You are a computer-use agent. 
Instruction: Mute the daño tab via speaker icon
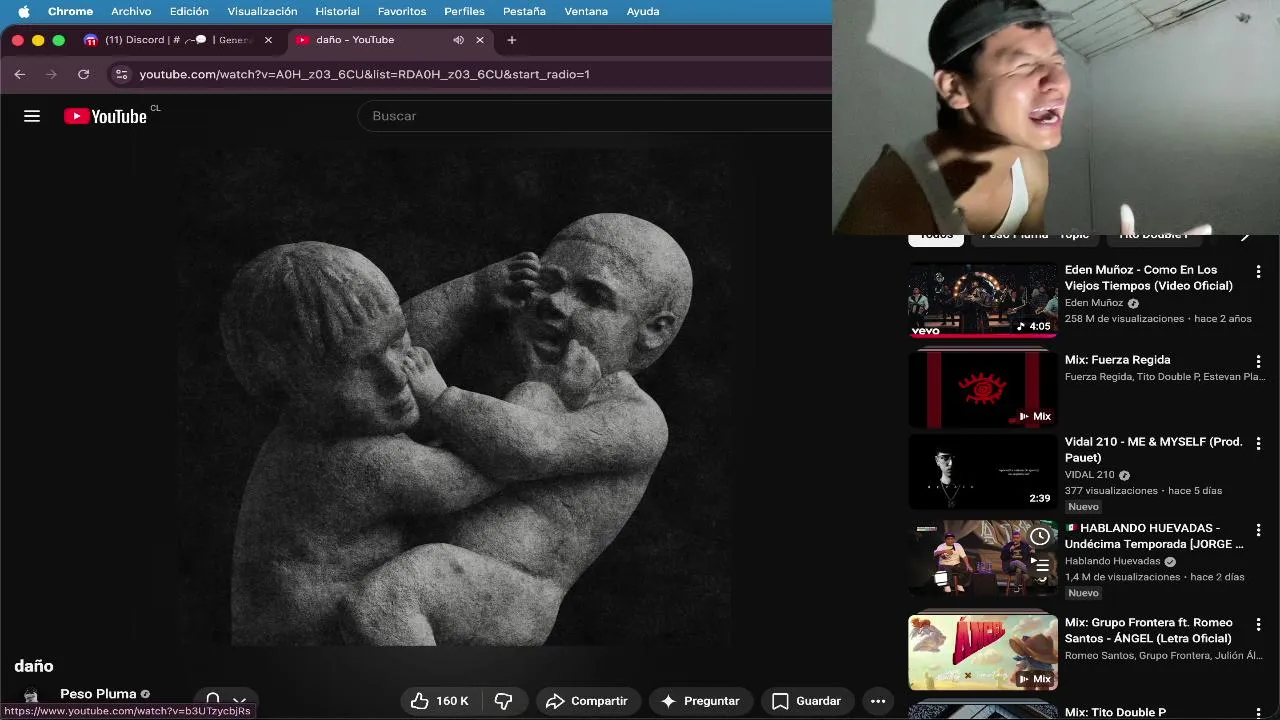click(x=458, y=40)
